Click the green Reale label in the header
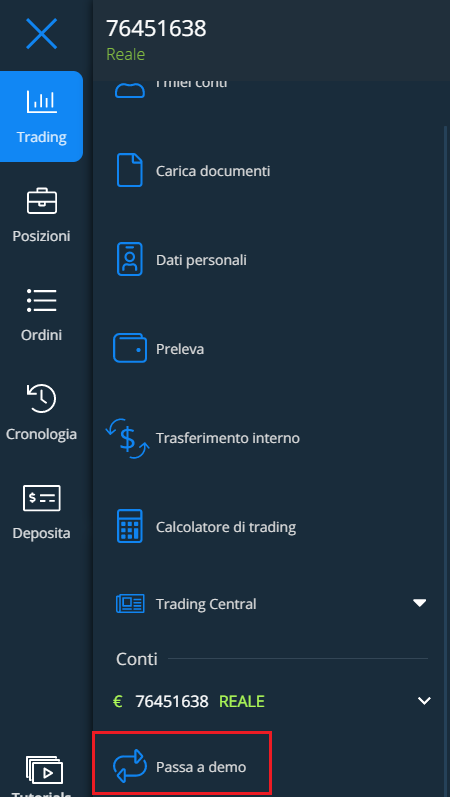Screen dimensions: 450x797 tap(126, 54)
